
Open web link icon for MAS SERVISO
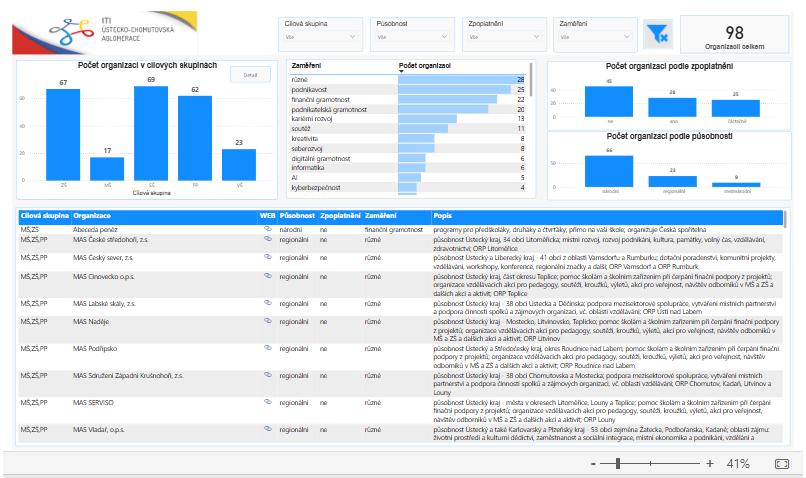point(267,400)
